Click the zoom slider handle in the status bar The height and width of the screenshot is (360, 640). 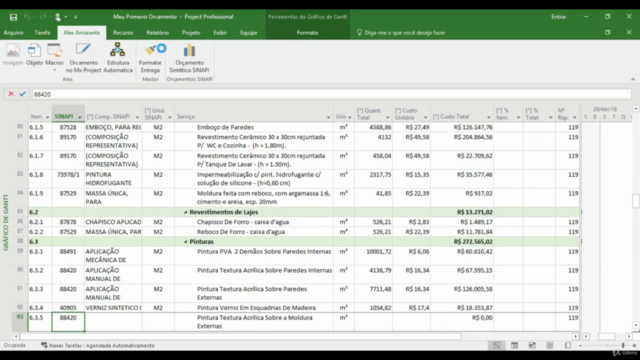pos(623,345)
